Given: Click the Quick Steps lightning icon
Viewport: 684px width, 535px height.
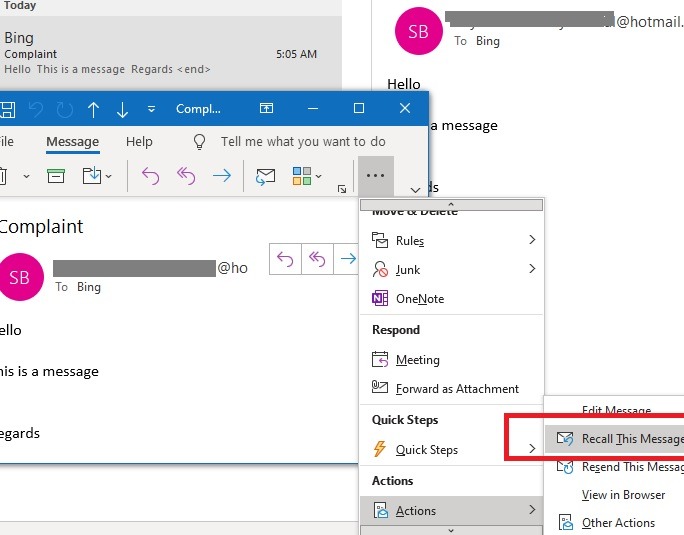Looking at the screenshot, I should click(x=380, y=449).
